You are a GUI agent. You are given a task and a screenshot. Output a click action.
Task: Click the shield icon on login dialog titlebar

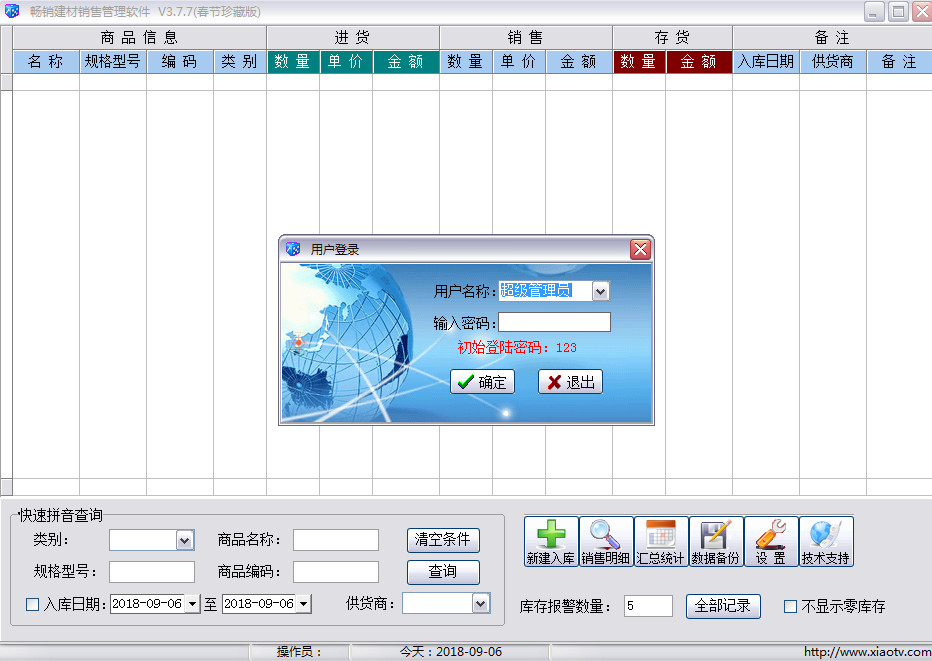(291, 250)
